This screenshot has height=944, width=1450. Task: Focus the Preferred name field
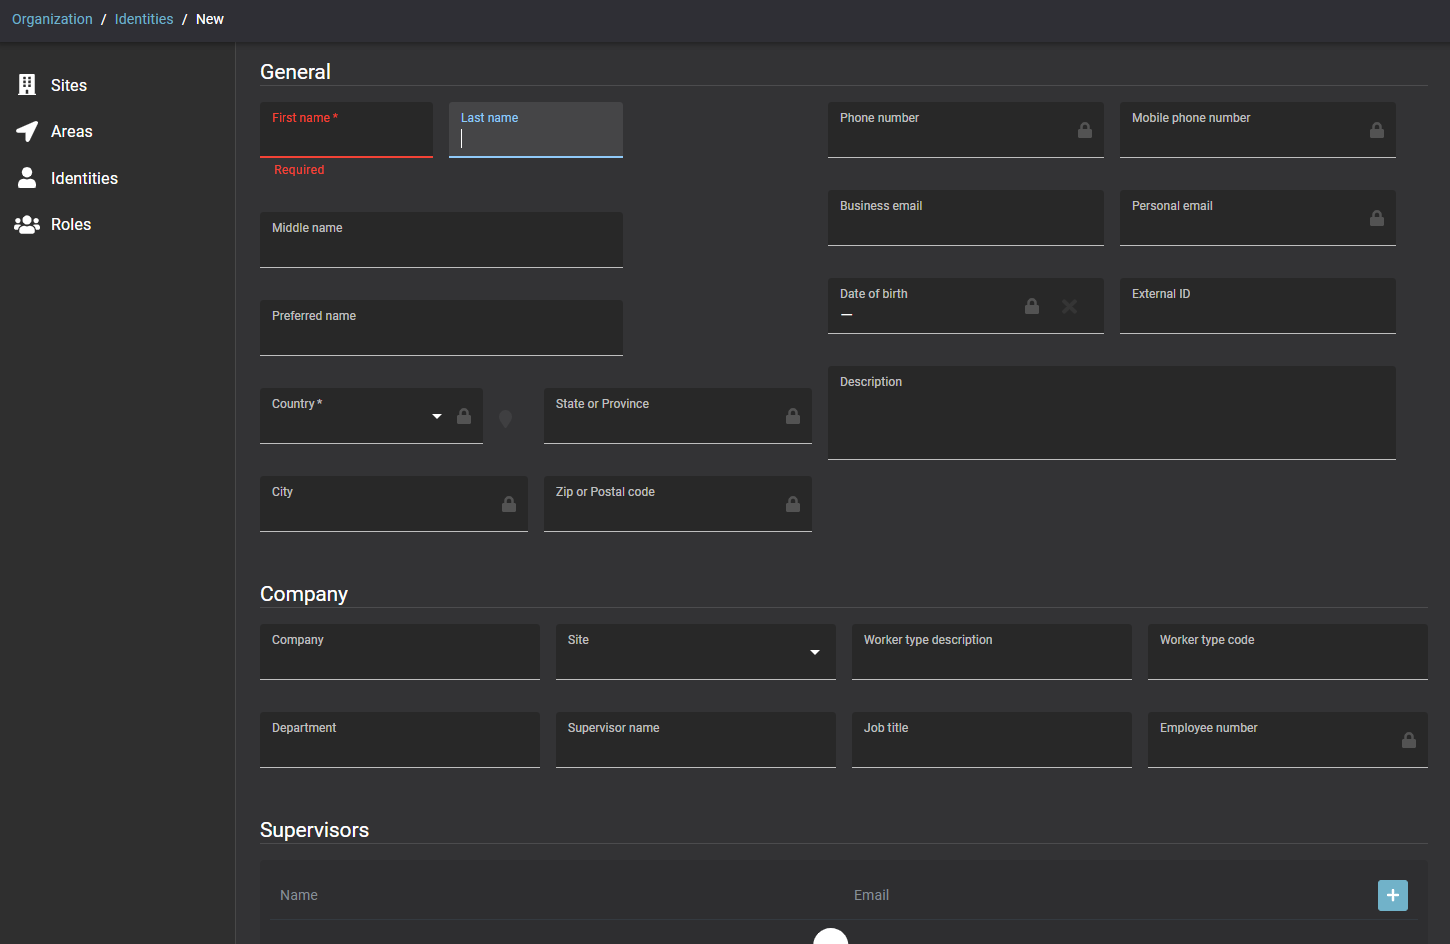click(x=441, y=328)
